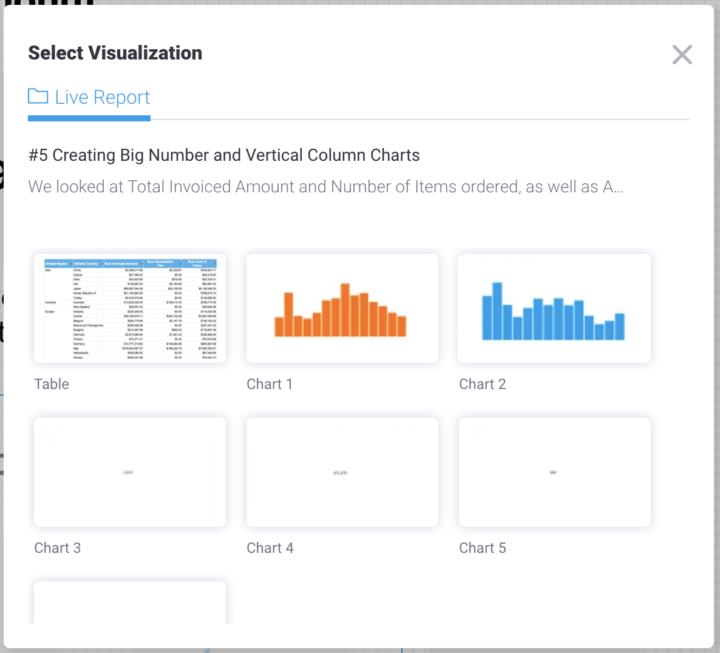This screenshot has width=720, height=653.
Task: Open the Live Report tab
Action: pyautogui.click(x=89, y=97)
